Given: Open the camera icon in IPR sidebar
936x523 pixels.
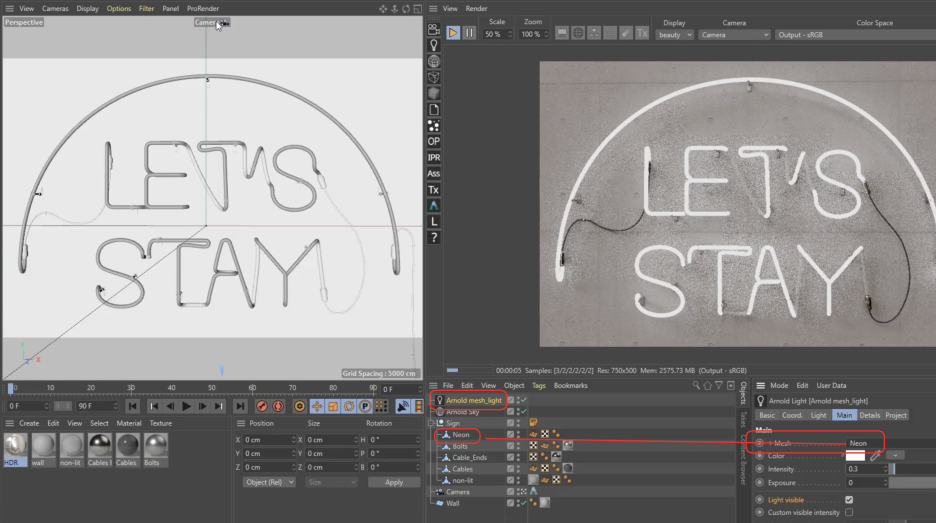Looking at the screenshot, I should 434,29.
